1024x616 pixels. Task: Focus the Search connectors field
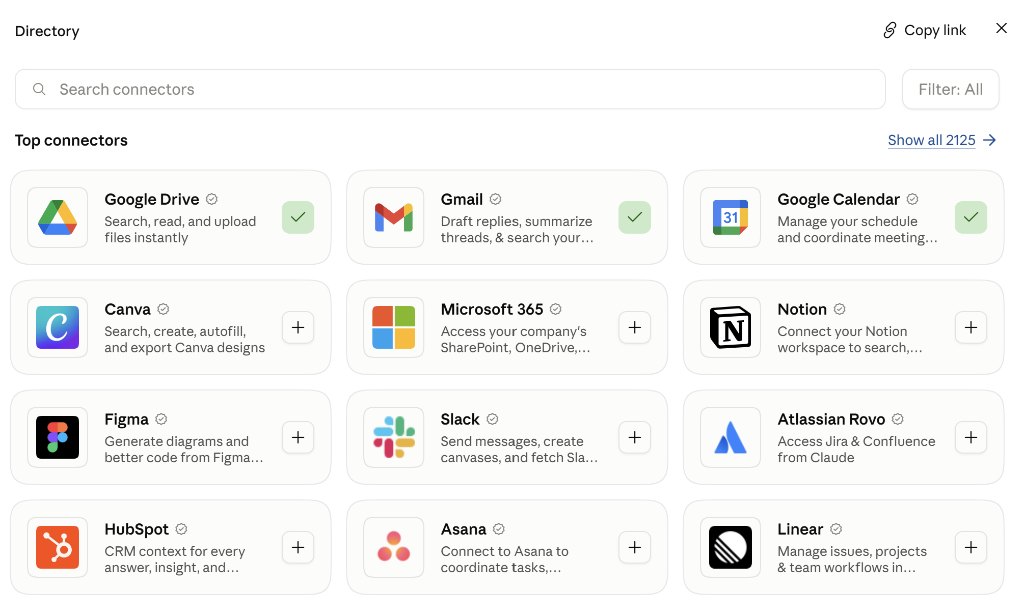(x=450, y=89)
